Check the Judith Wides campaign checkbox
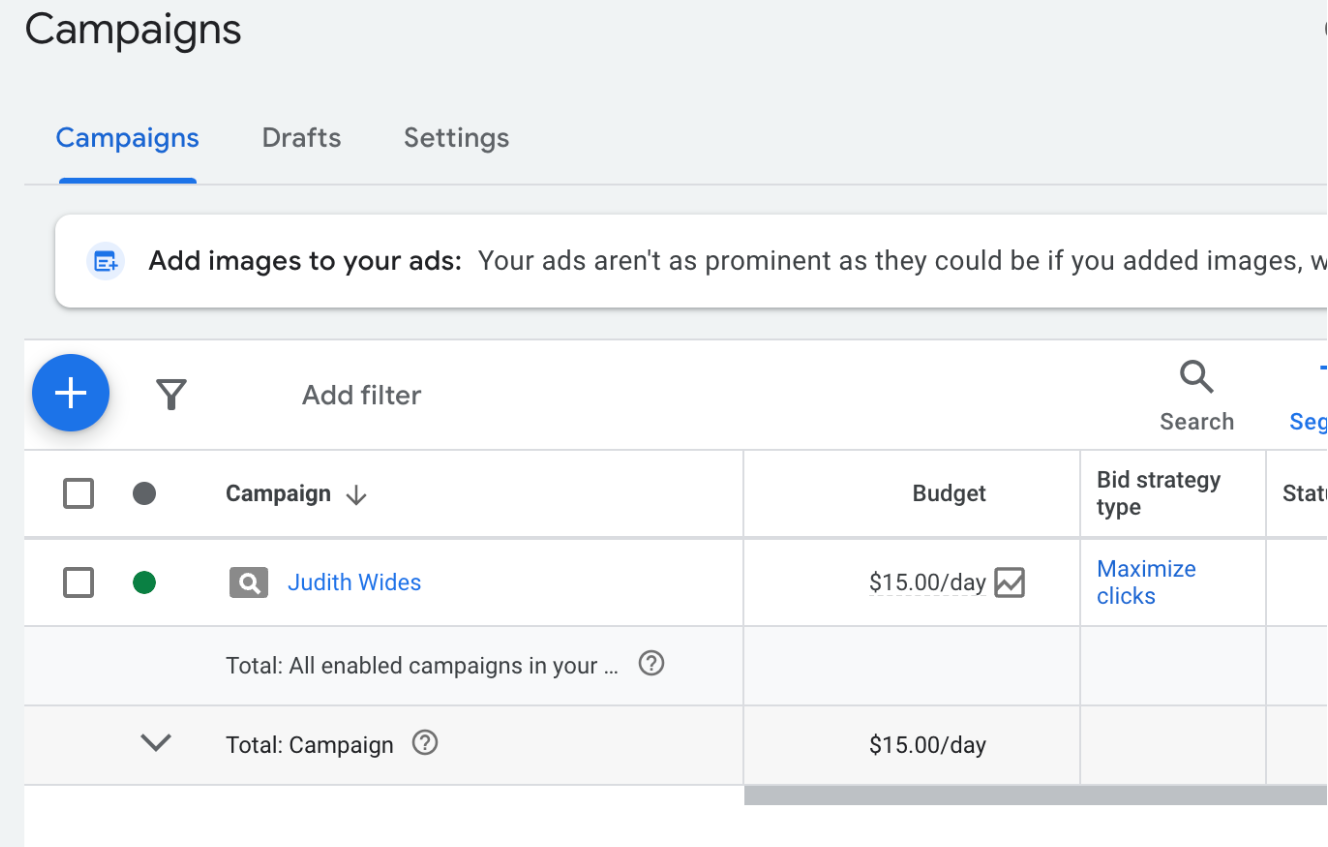This screenshot has height=847, width=1328. 78,582
